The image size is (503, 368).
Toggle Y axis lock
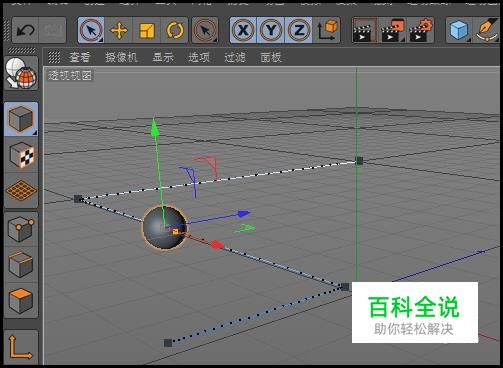coord(271,30)
